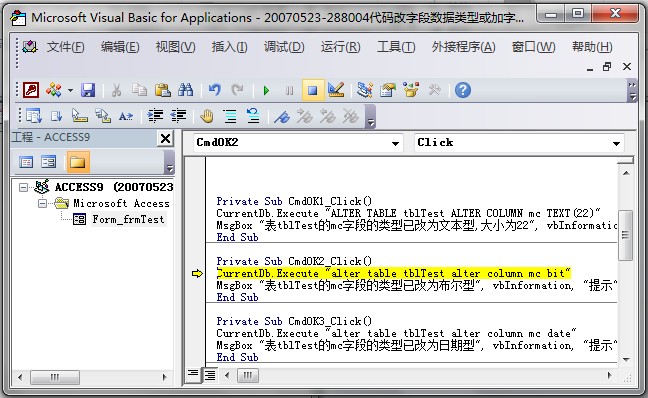648x398 pixels.
Task: Click the Redo arrow icon
Action: tap(237, 90)
